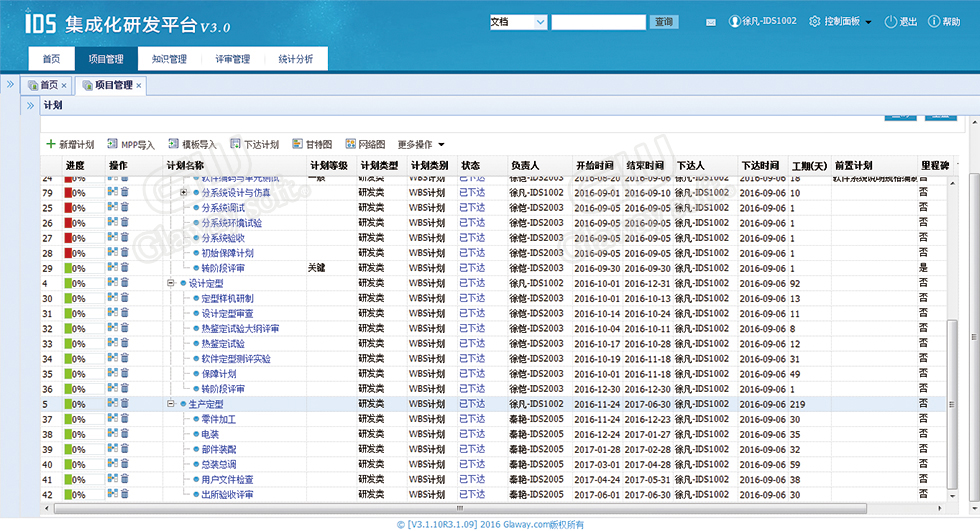Click the 下达计划 toolbar icon
The height and width of the screenshot is (531, 980).
point(236,144)
